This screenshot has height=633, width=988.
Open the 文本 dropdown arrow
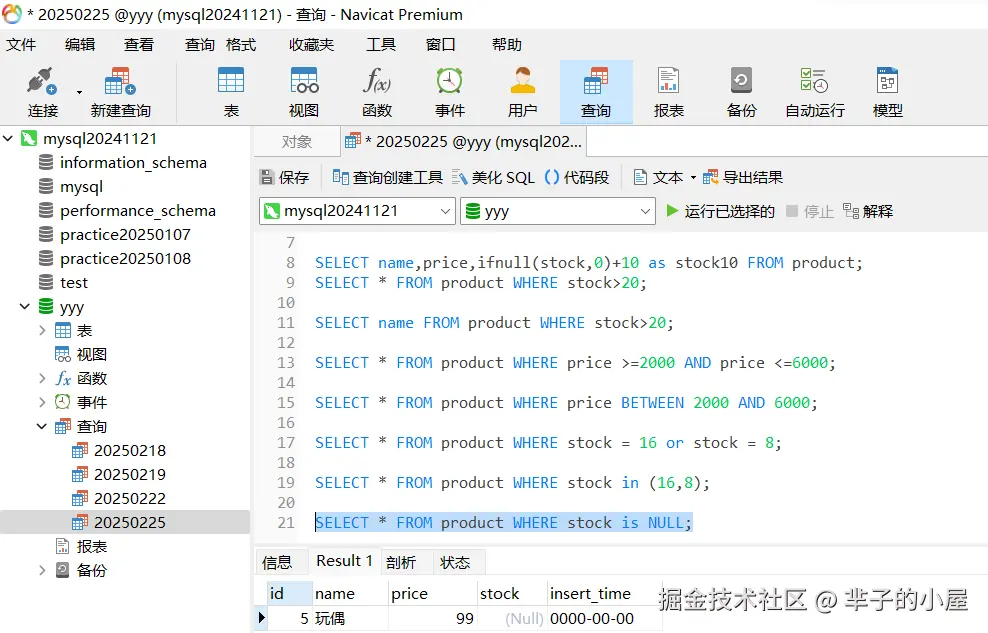tap(693, 178)
